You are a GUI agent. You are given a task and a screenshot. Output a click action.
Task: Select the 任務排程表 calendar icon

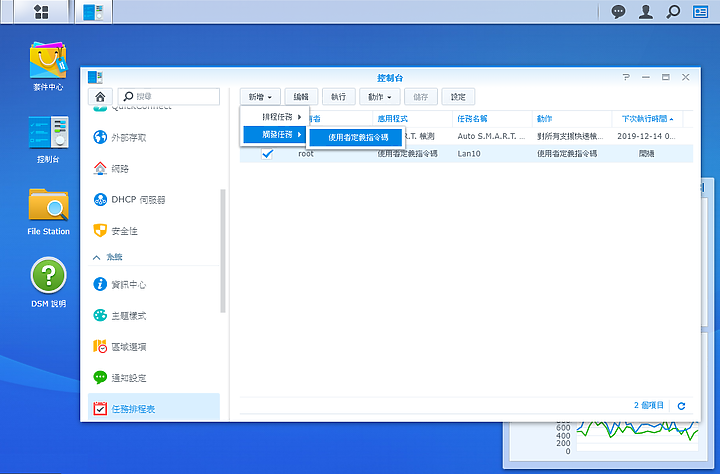coord(100,408)
